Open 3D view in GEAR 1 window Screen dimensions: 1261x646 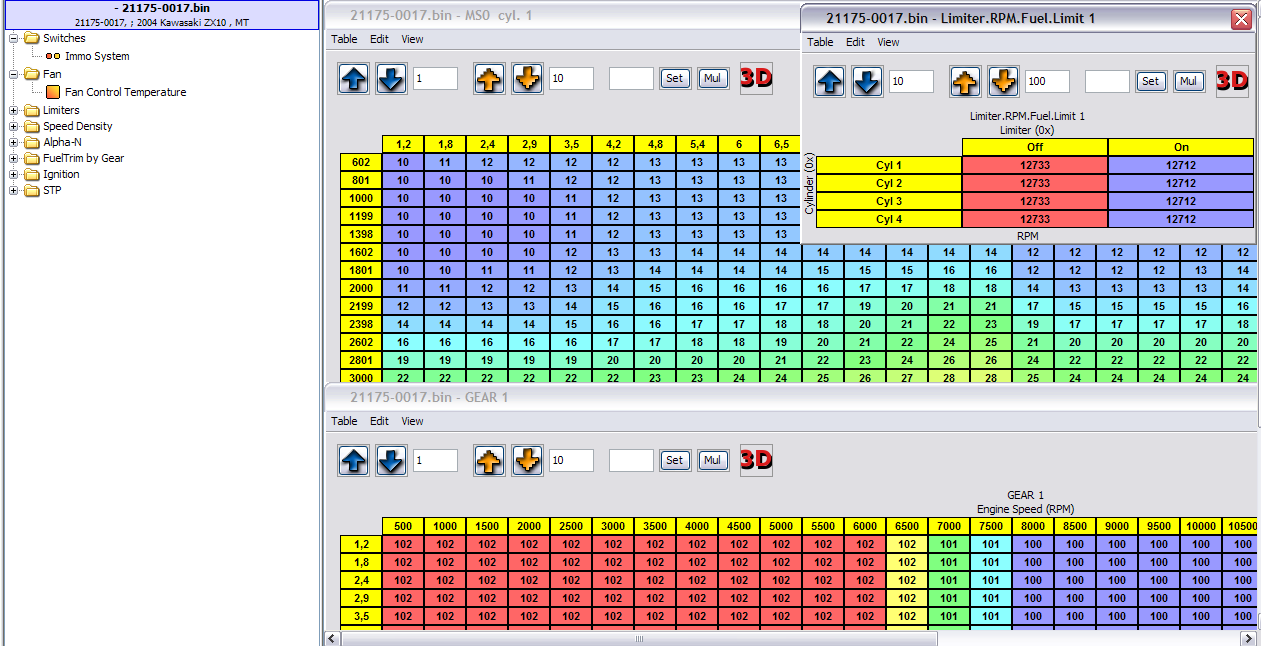[x=756, y=460]
